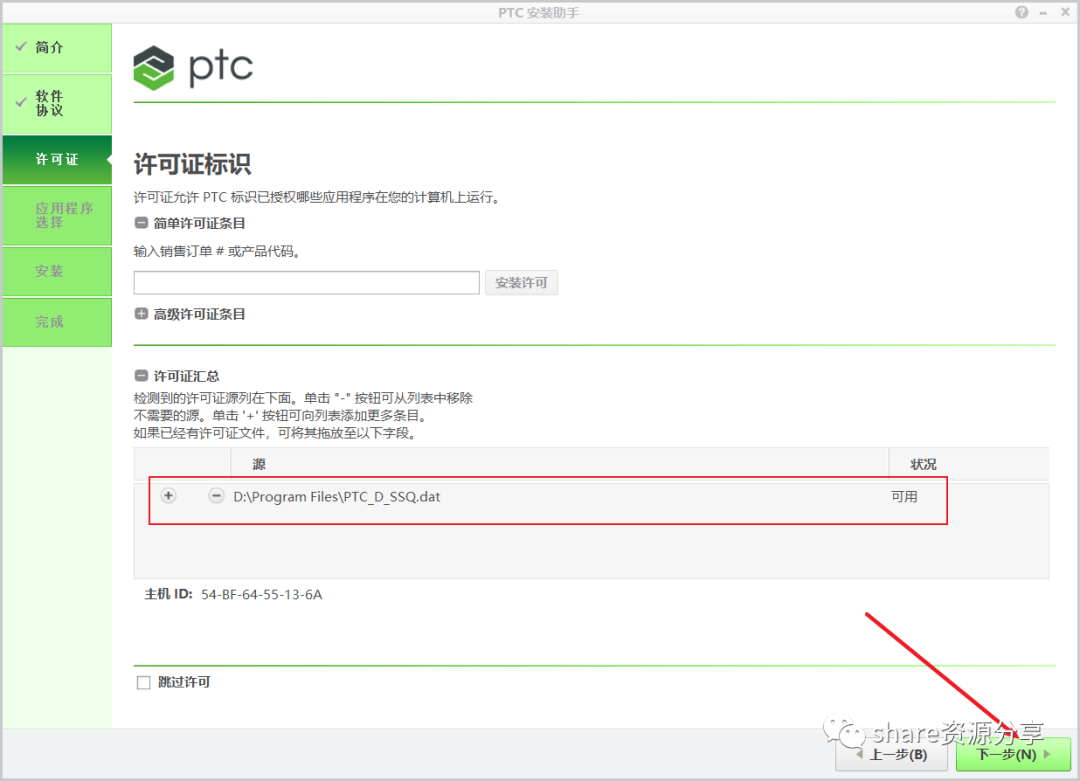This screenshot has height=781, width=1080.
Task: Expand the 高级许可证条目 section
Action: click(x=141, y=313)
